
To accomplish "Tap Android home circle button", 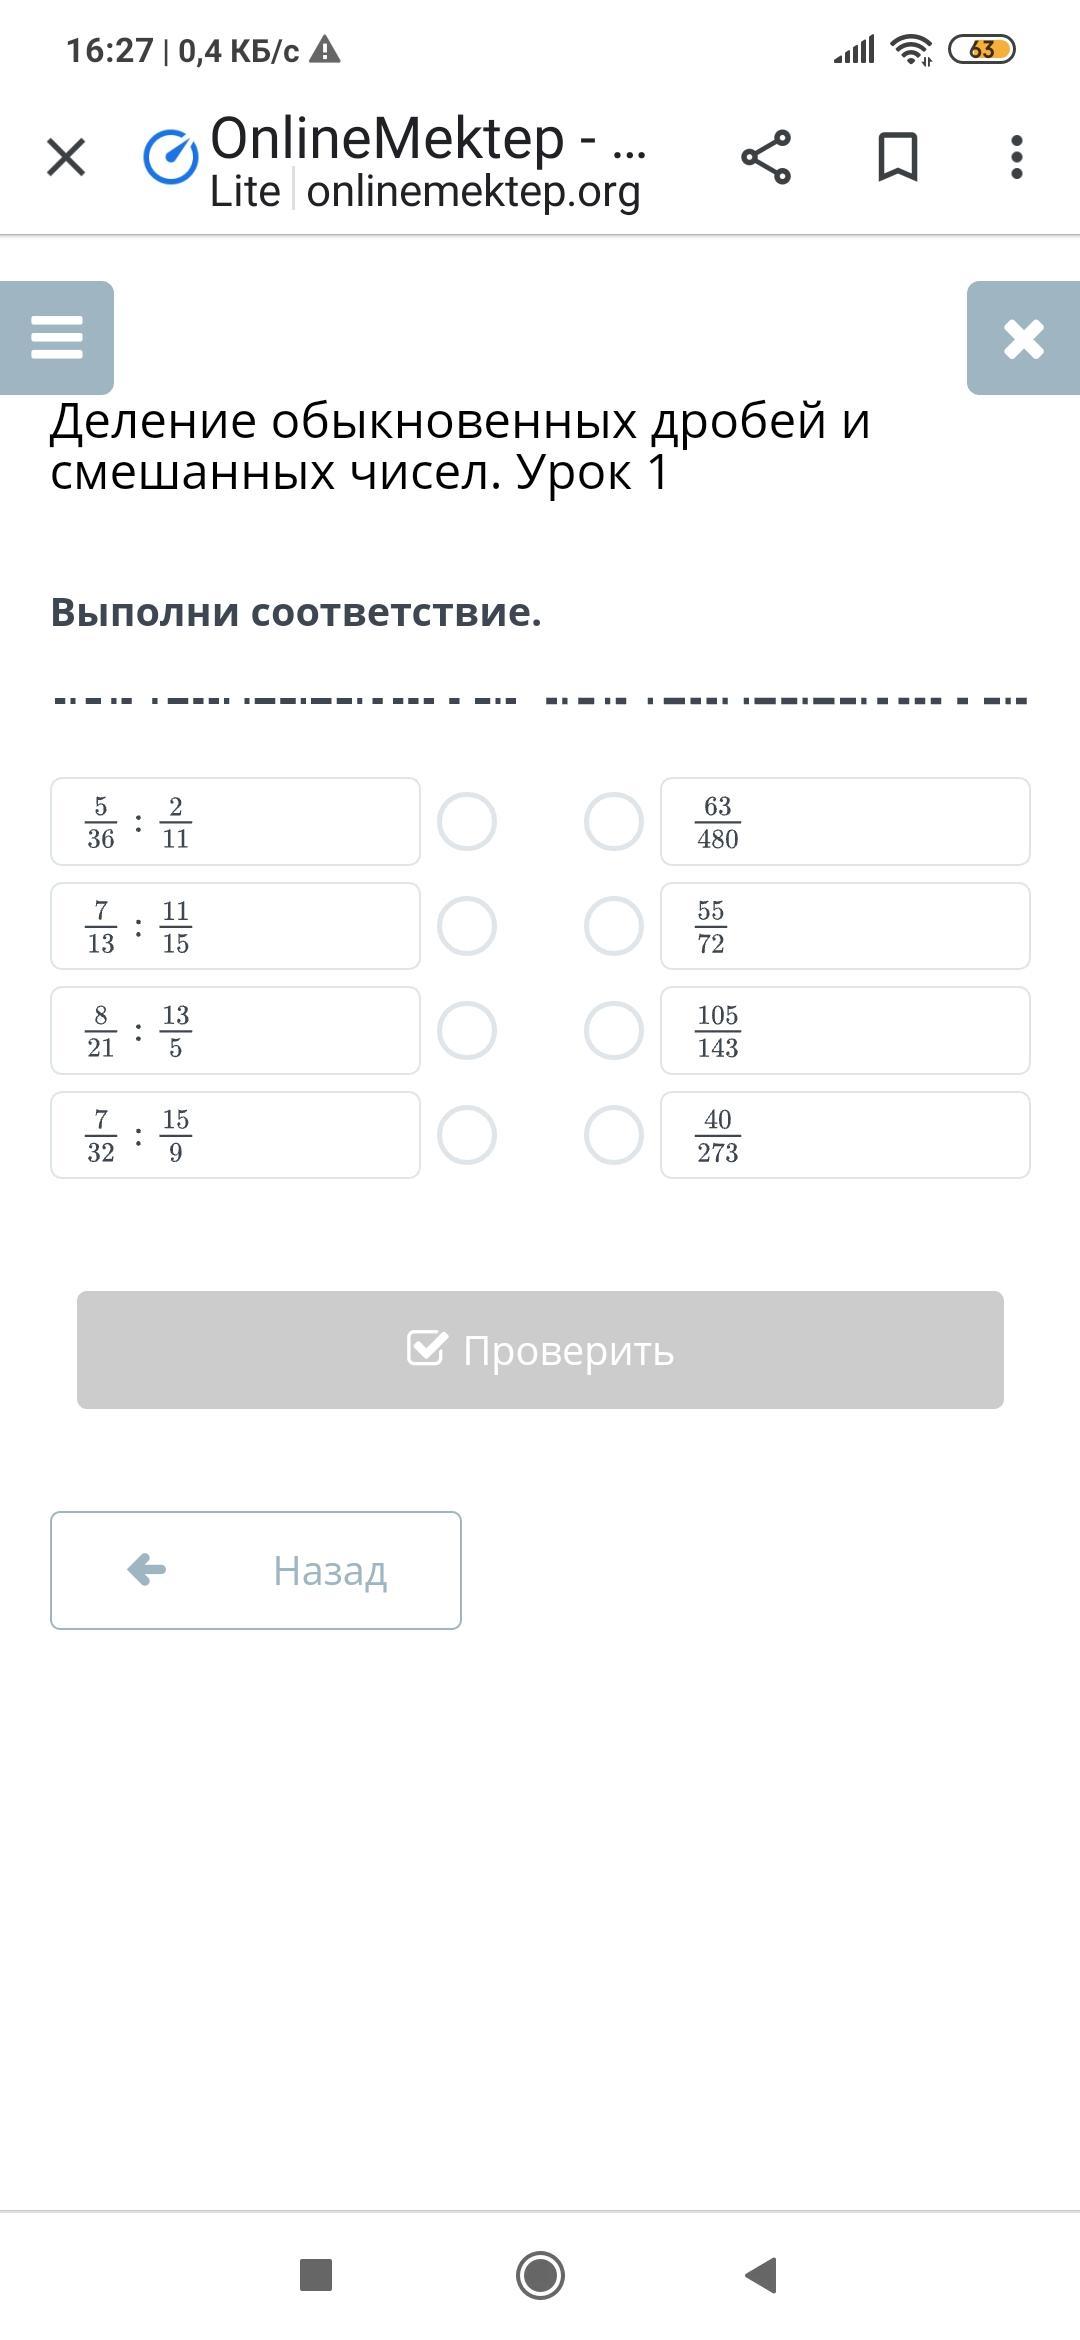I will pyautogui.click(x=540, y=2275).
